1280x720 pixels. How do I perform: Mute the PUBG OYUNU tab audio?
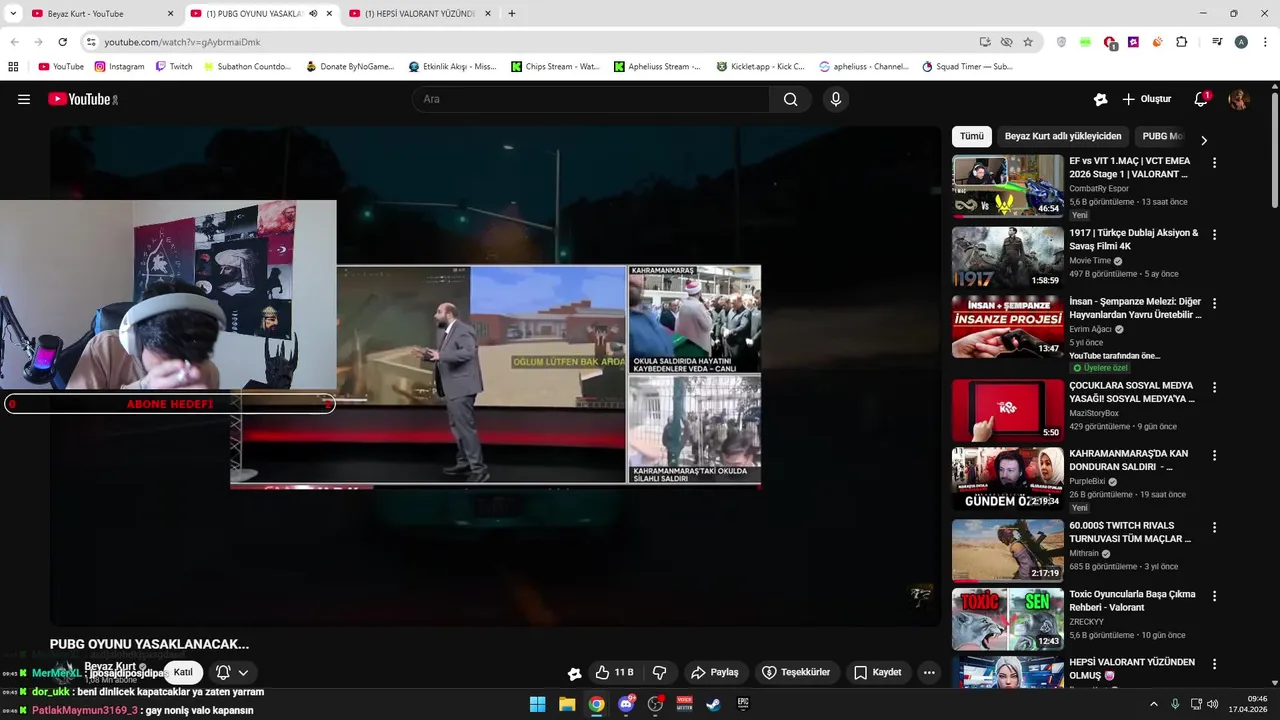[x=313, y=14]
